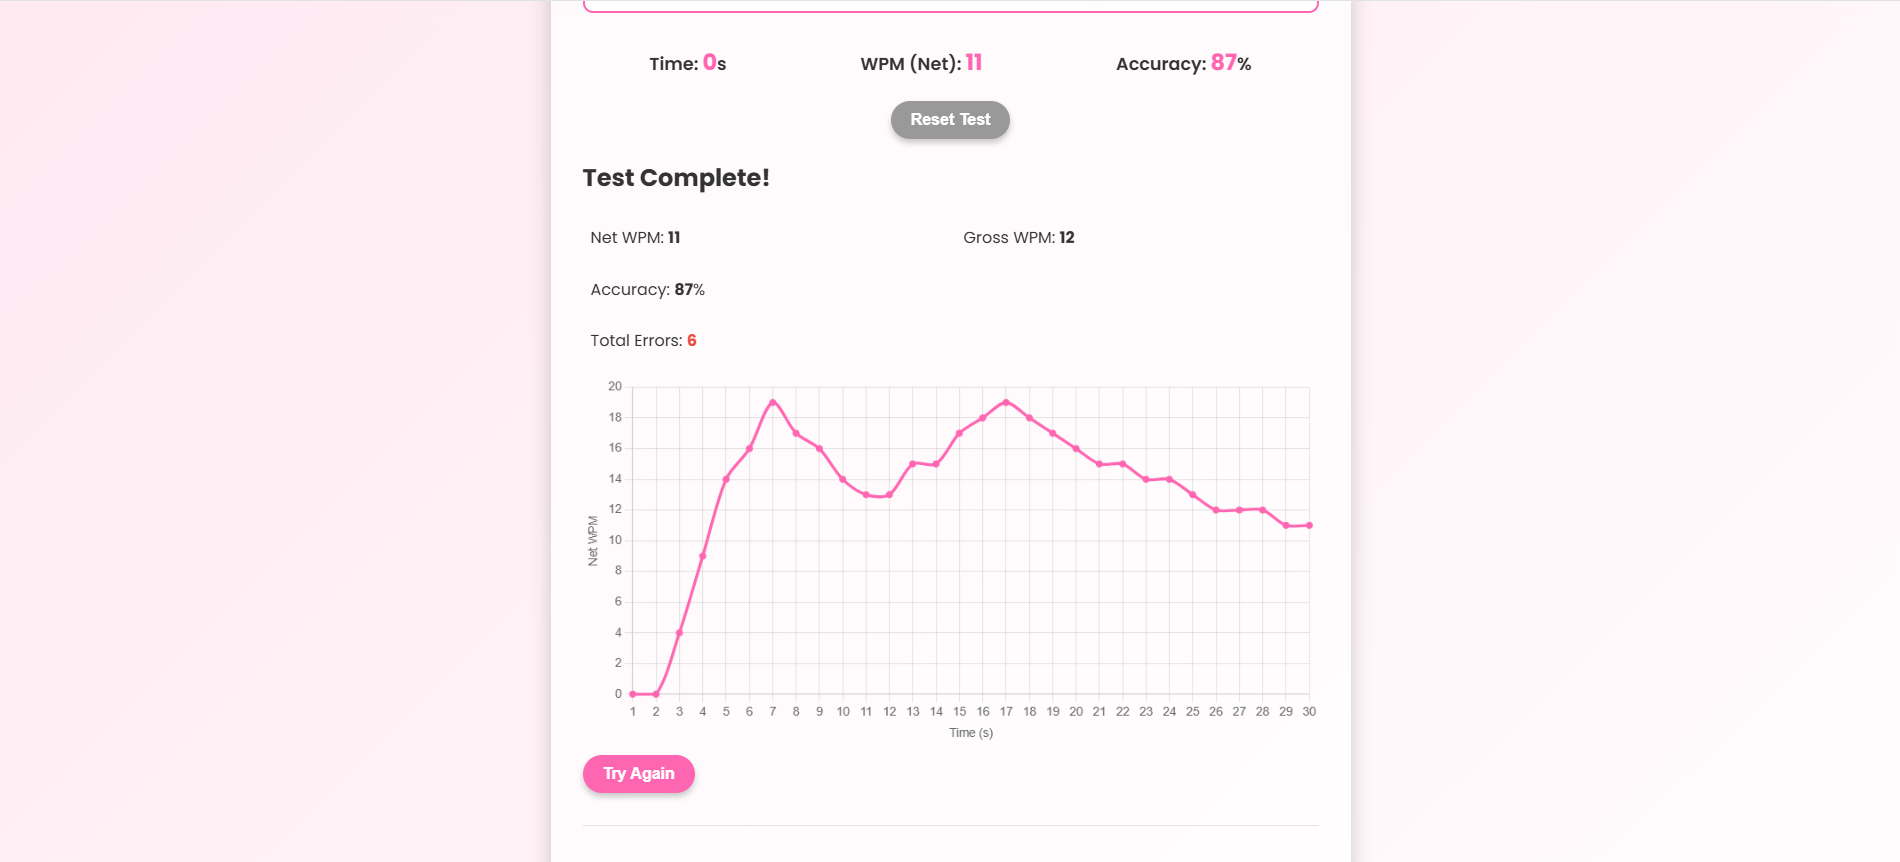Click the Time 0s counter
This screenshot has height=862, width=1900.
(x=688, y=63)
